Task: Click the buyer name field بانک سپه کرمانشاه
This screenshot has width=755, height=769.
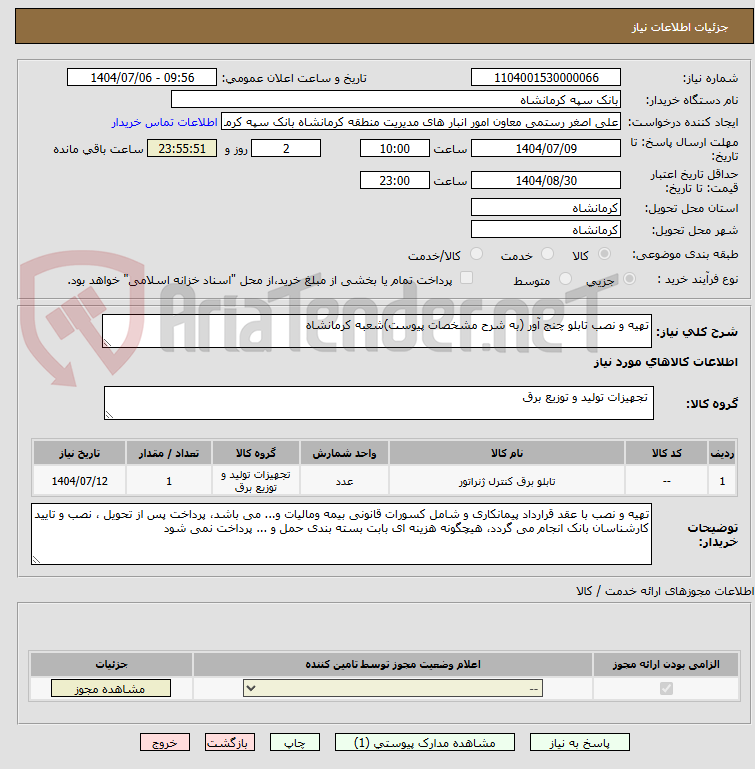Action: (x=395, y=100)
